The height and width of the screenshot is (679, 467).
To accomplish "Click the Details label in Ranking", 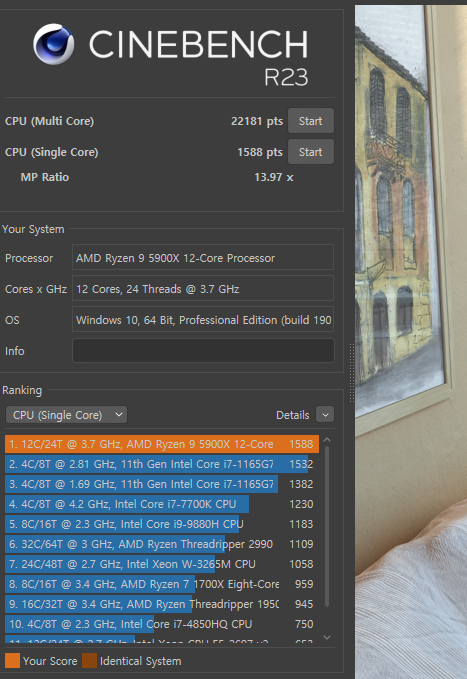I will point(292,415).
